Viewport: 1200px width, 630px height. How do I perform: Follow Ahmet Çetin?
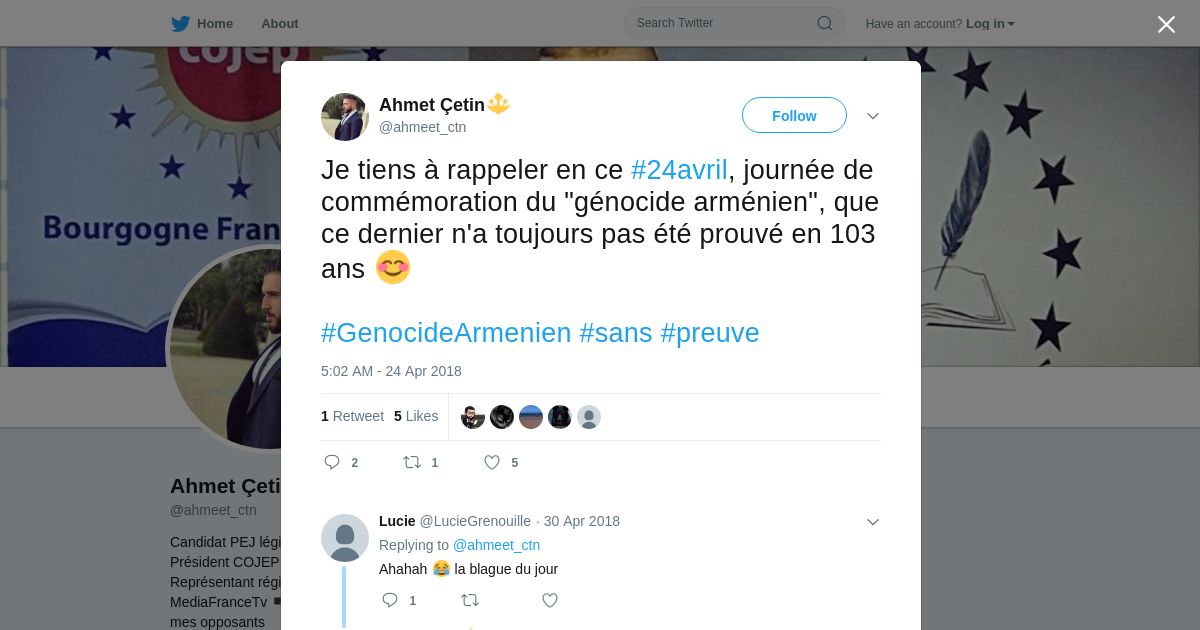pyautogui.click(x=794, y=115)
